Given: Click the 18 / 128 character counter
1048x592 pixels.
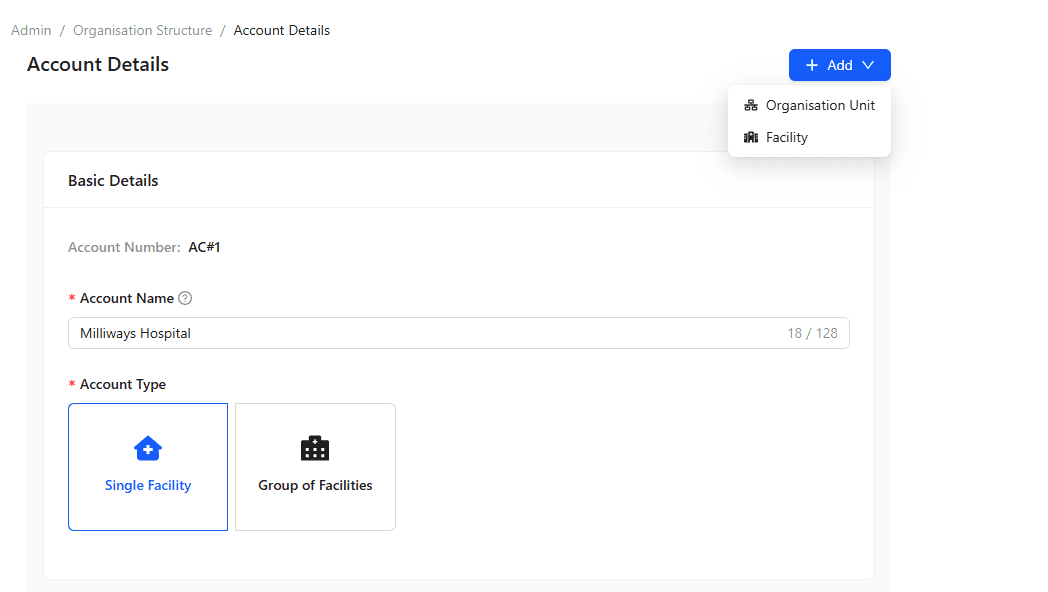Looking at the screenshot, I should pyautogui.click(x=815, y=332).
